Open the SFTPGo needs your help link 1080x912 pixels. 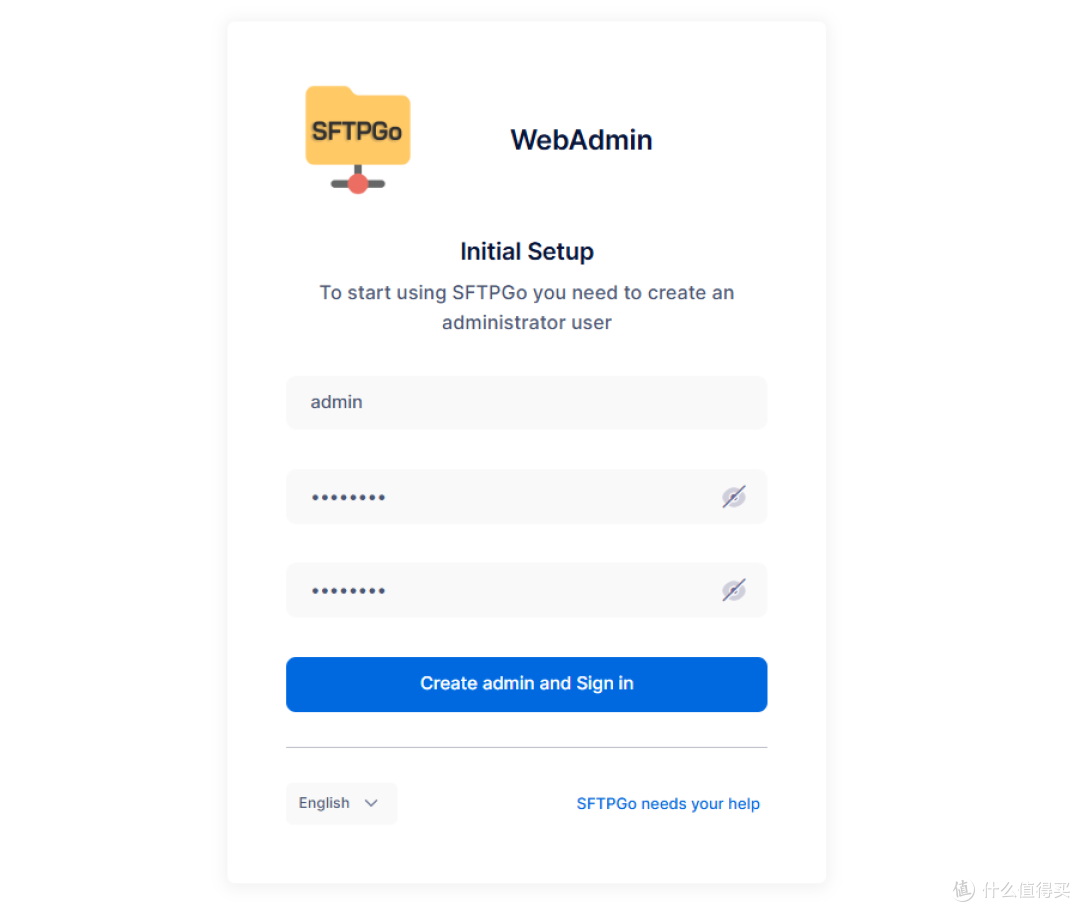668,804
